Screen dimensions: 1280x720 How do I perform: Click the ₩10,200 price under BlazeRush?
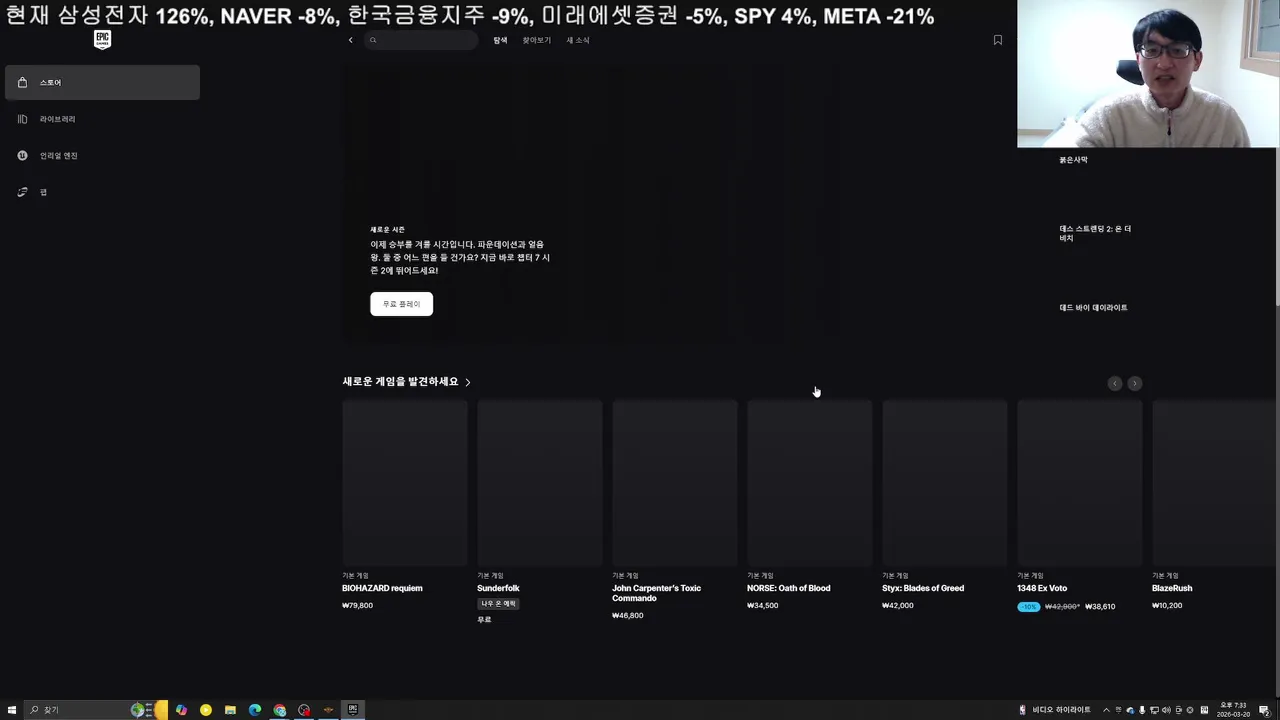click(x=1167, y=605)
